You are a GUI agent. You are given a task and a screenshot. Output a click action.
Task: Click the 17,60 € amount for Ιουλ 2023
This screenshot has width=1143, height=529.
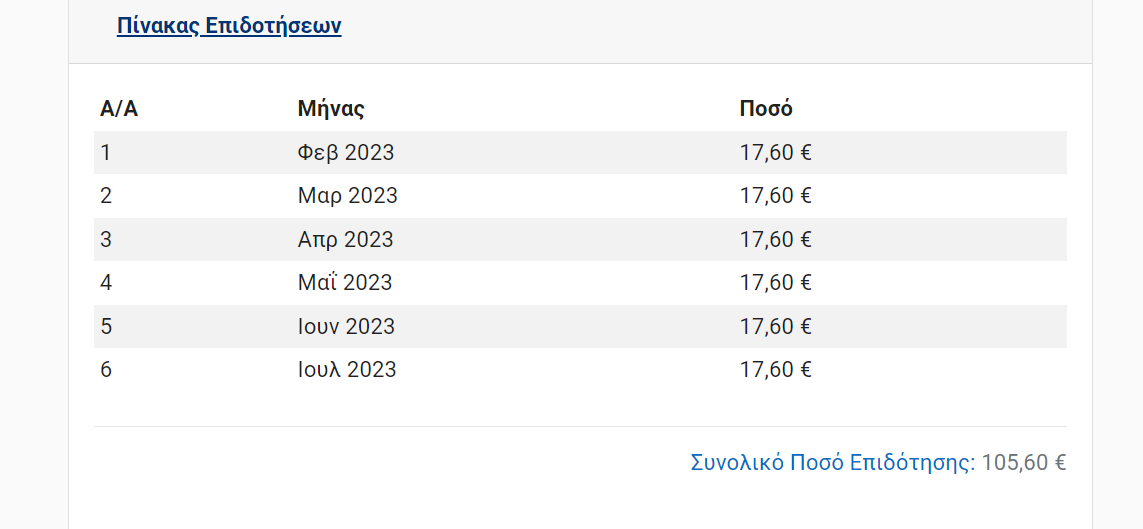[x=776, y=369]
